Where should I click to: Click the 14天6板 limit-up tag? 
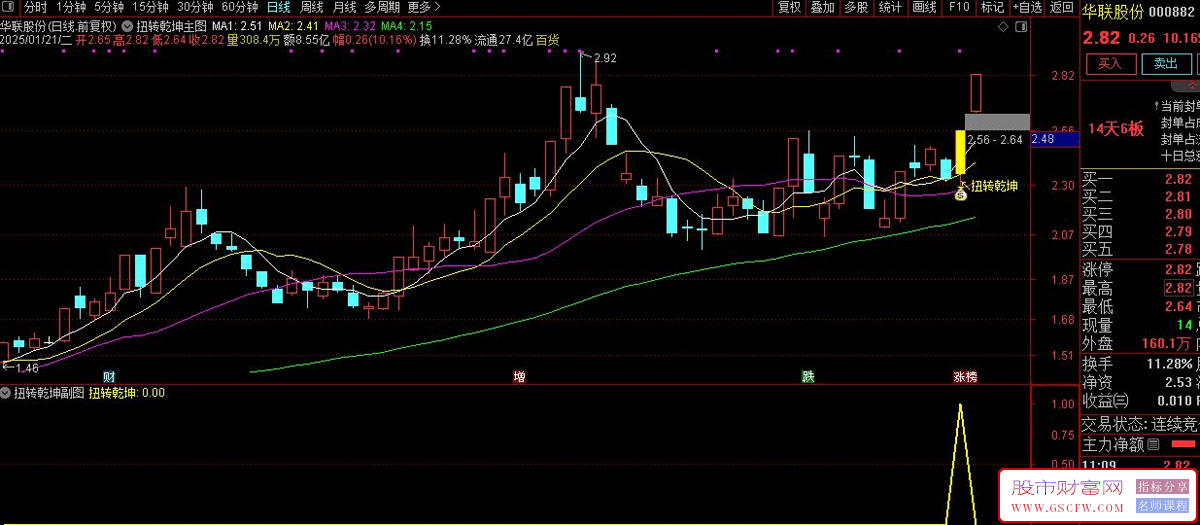pos(1115,128)
